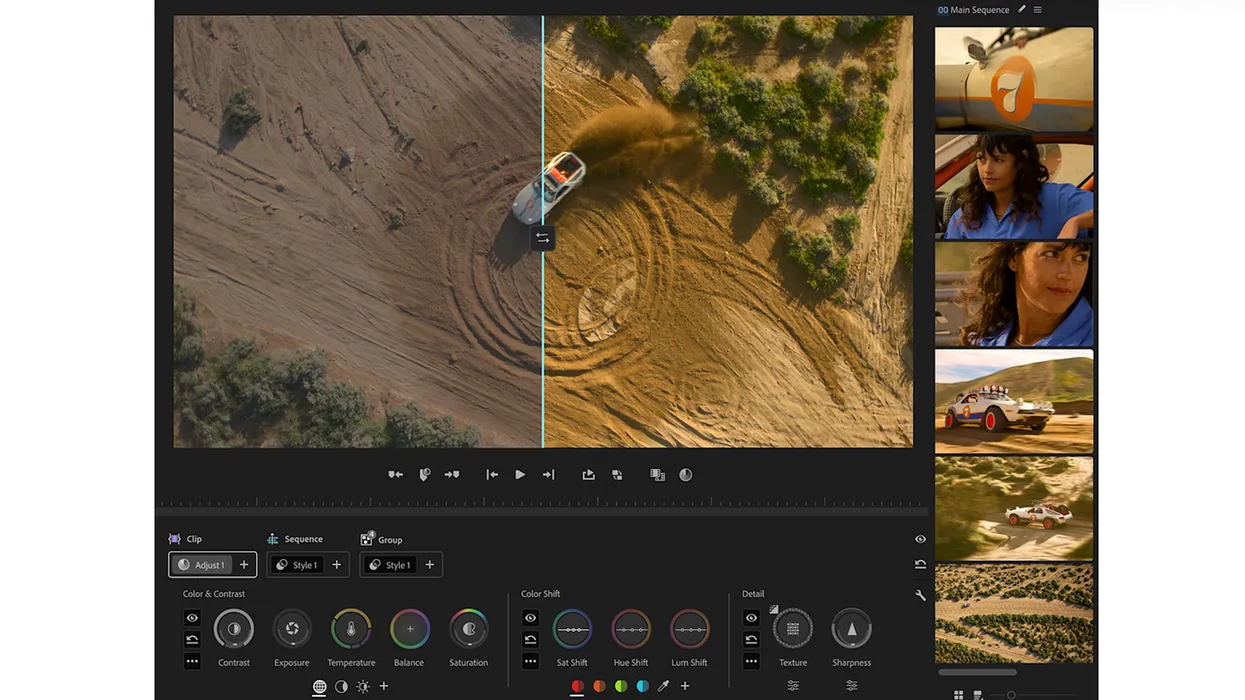1245x700 pixels.
Task: Select the red Color Shift swatch
Action: pos(577,686)
